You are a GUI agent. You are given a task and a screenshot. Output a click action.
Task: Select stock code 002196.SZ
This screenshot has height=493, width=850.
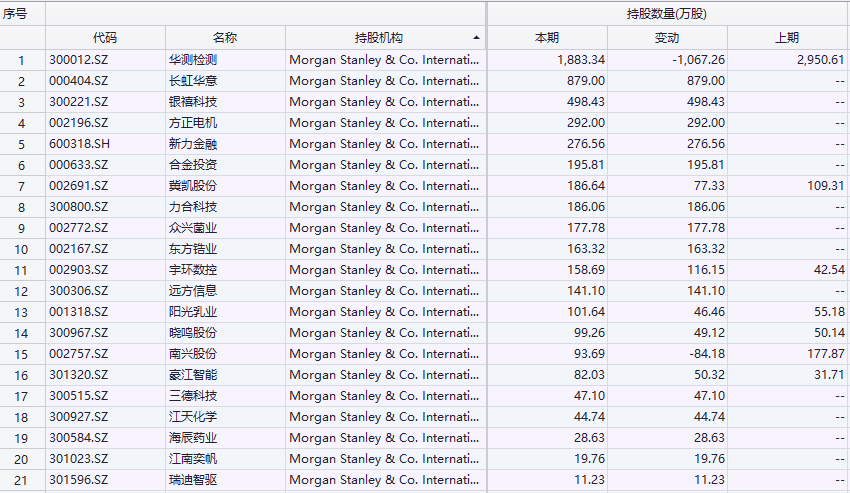pyautogui.click(x=79, y=123)
